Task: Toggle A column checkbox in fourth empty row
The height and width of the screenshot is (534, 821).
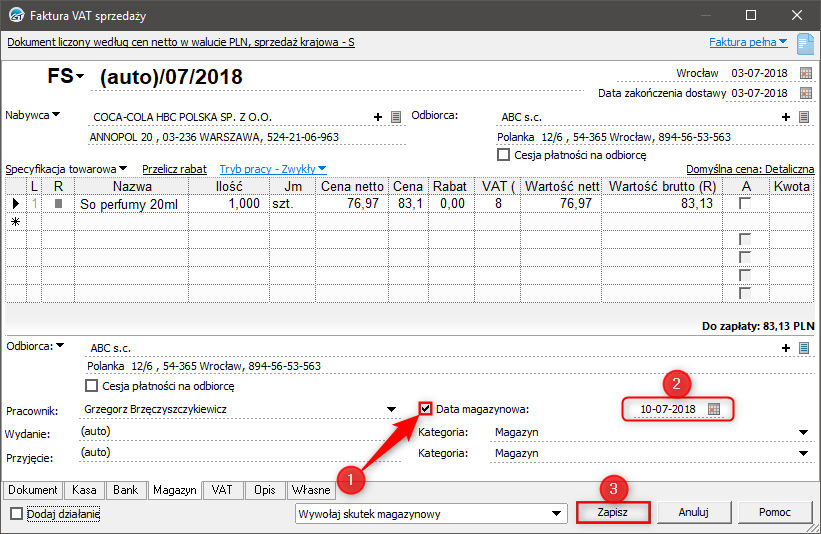Action: 745,275
